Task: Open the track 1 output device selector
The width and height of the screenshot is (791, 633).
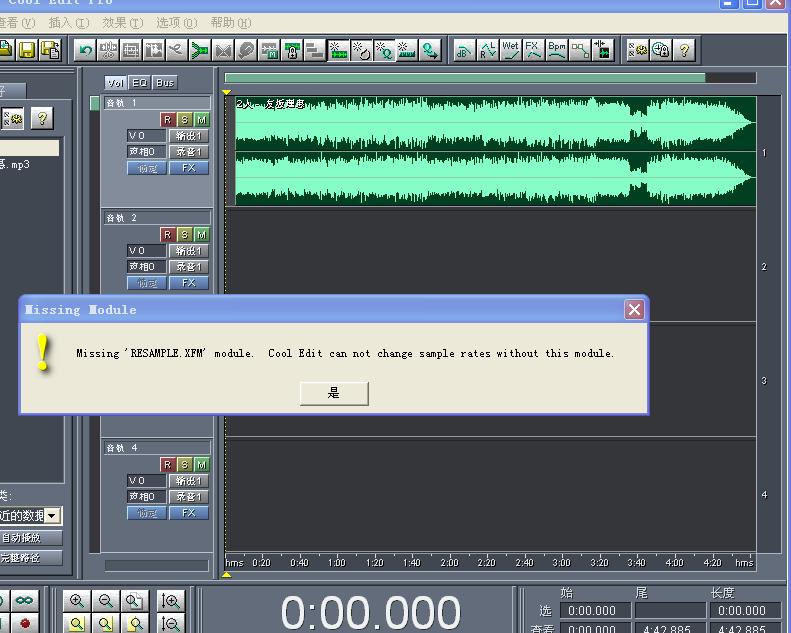Action: click(188, 136)
